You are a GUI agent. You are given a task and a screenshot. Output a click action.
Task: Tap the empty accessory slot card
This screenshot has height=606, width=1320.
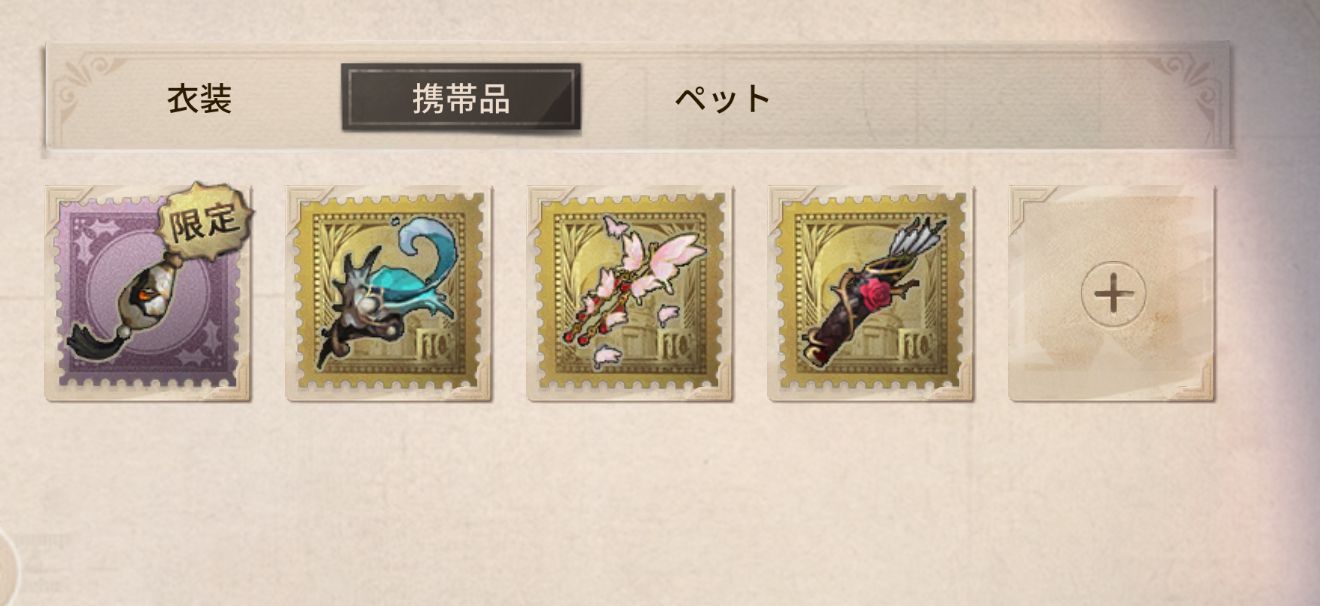[1112, 293]
